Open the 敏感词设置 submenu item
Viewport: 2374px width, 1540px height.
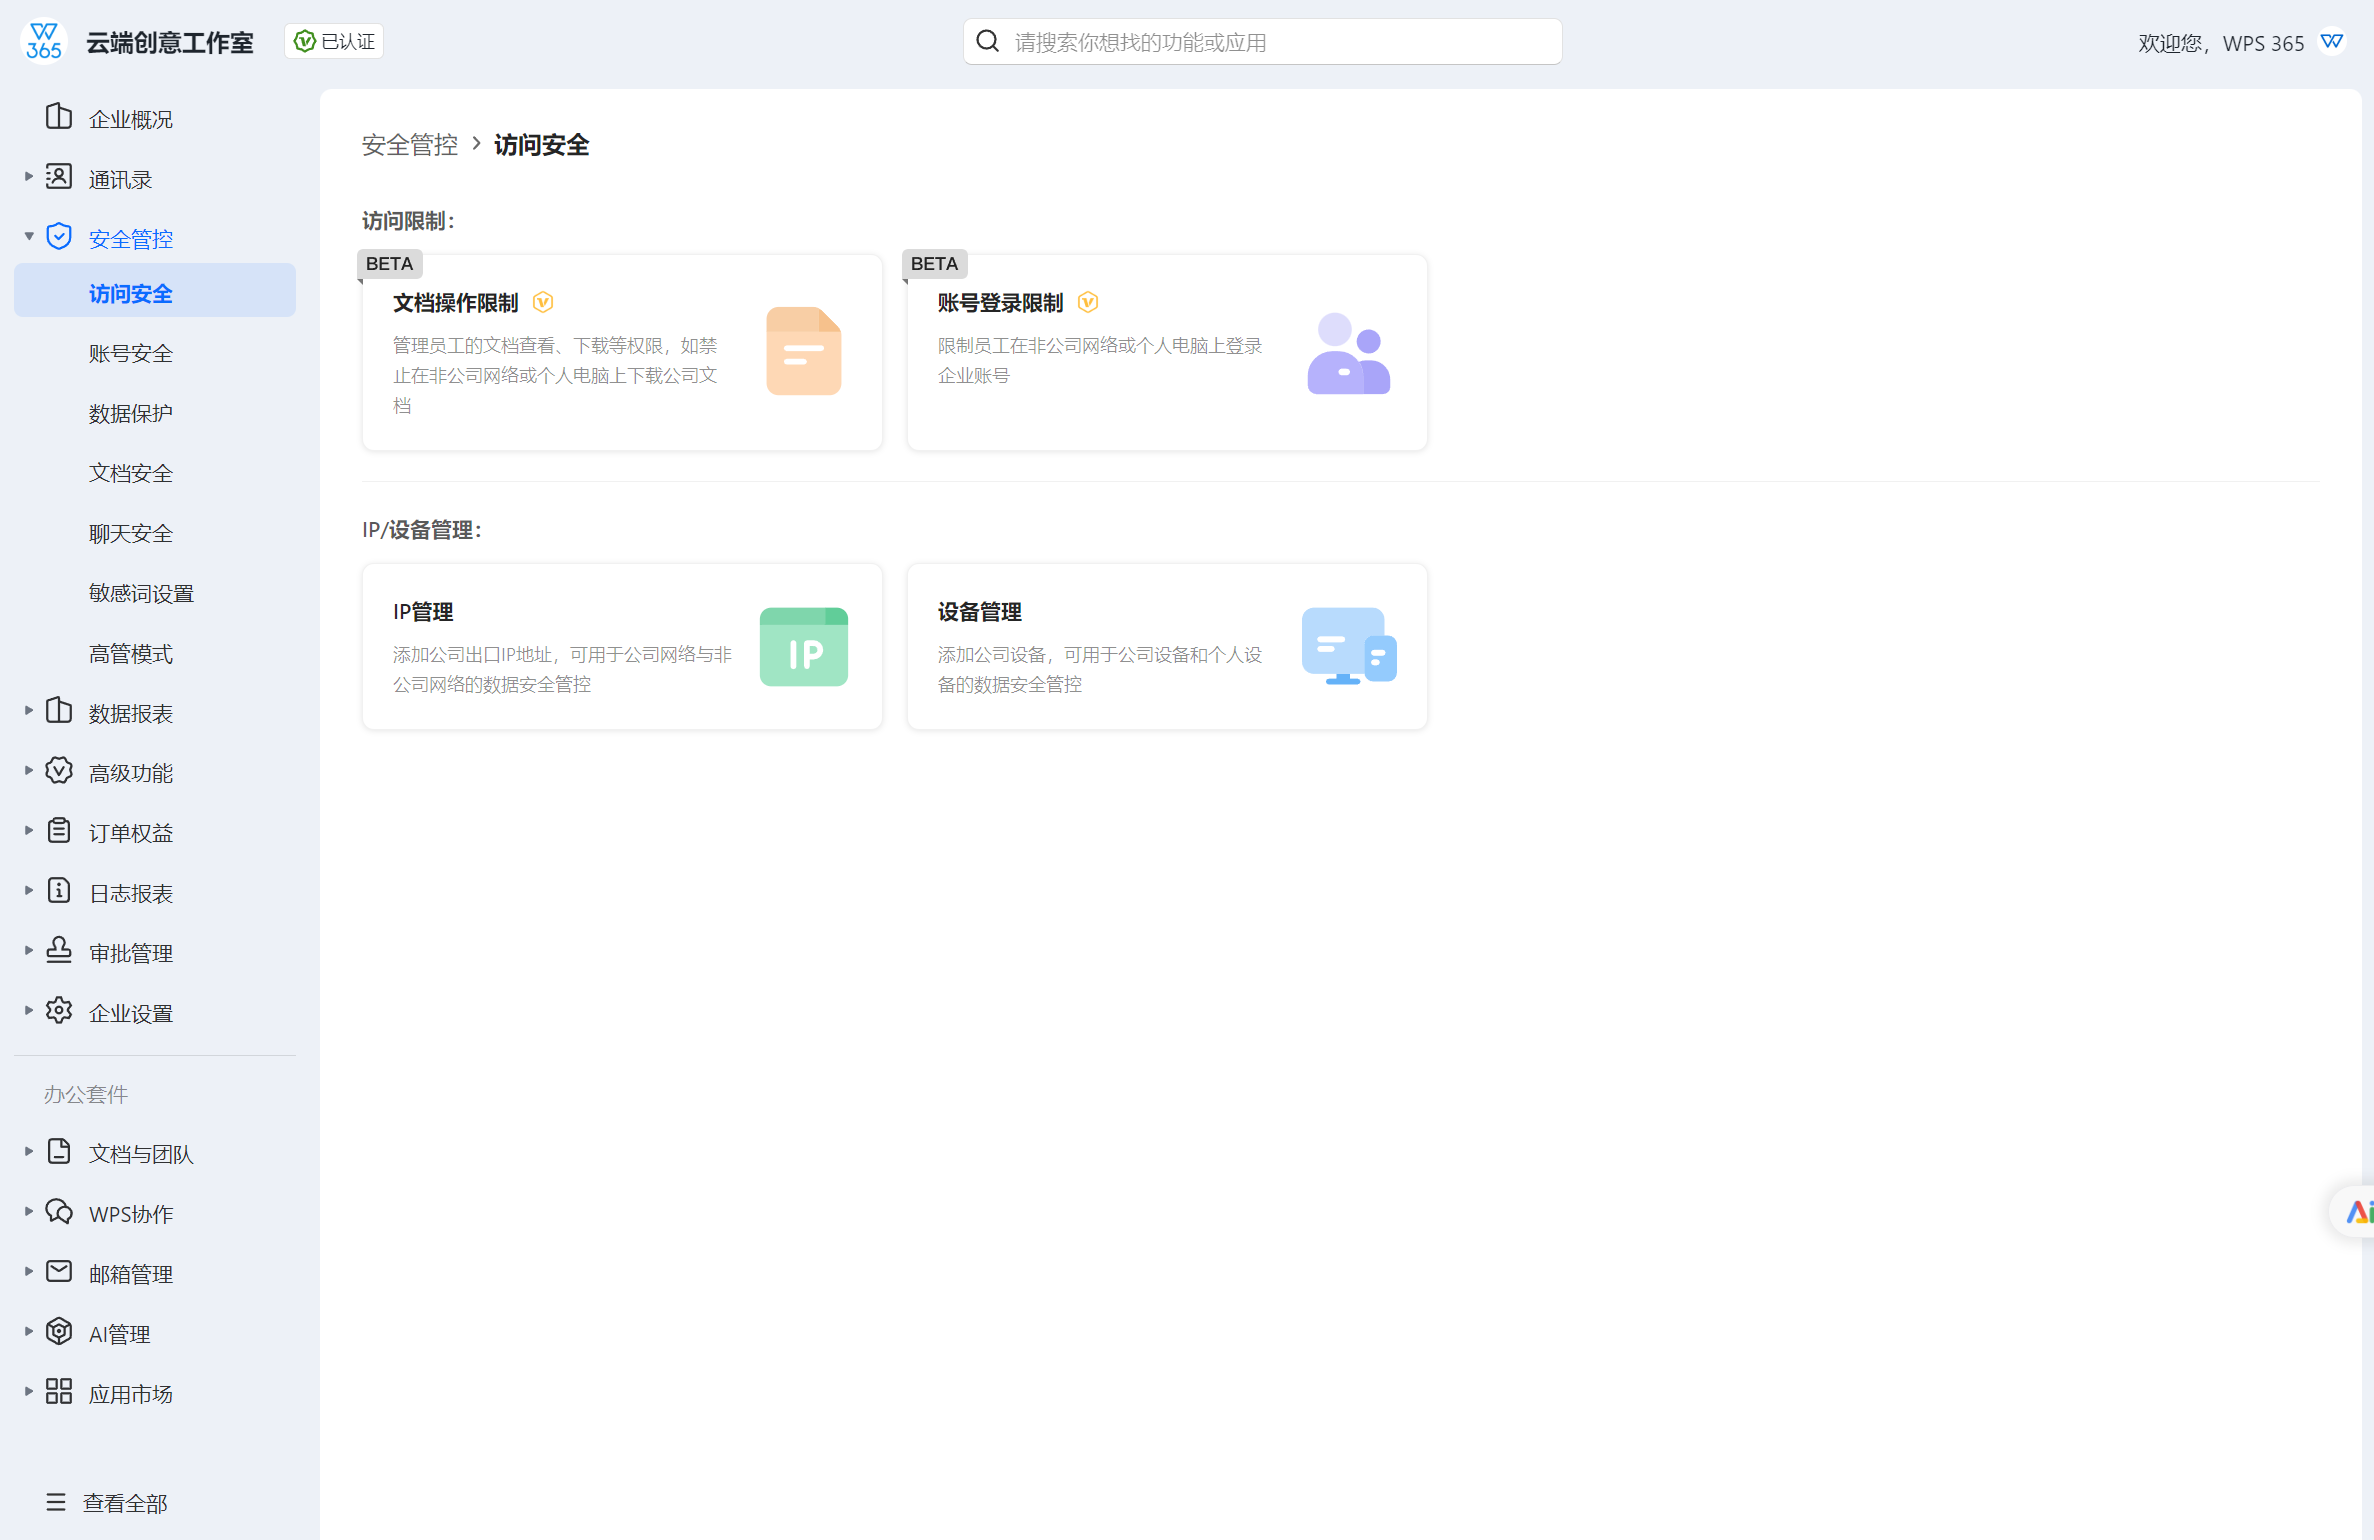coord(141,594)
